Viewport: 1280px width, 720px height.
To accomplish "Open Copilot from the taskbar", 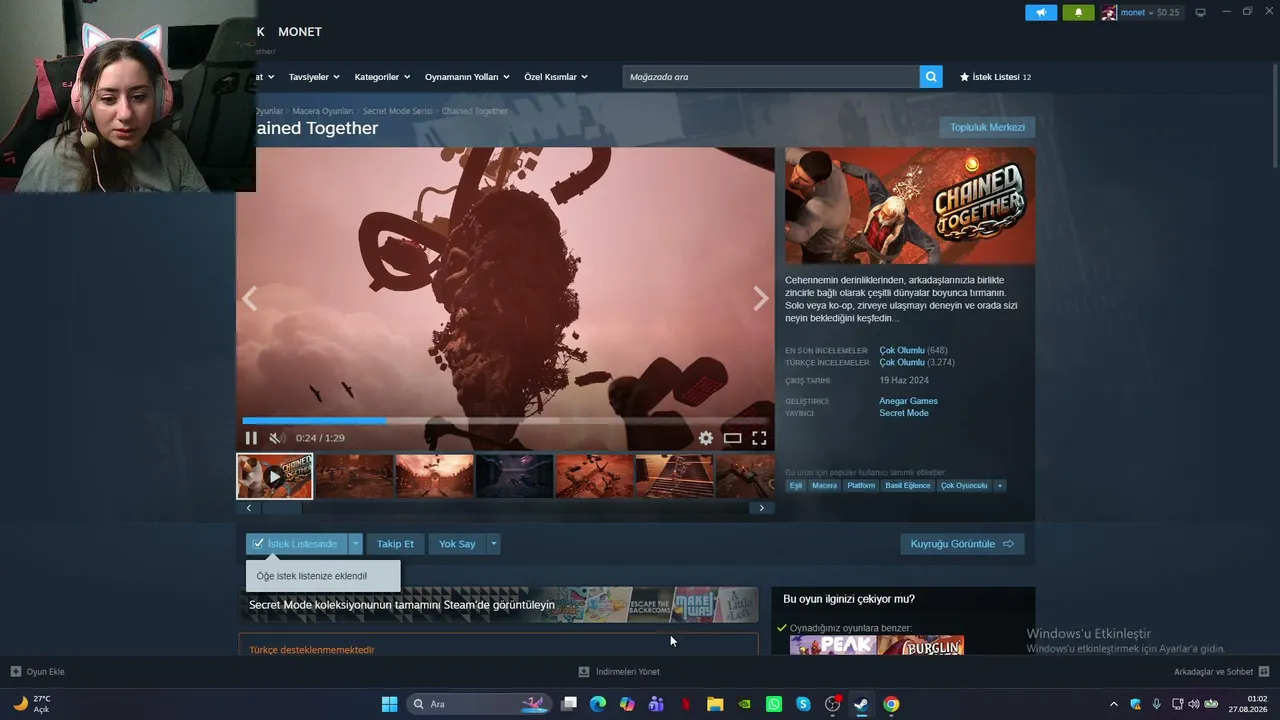I will pyautogui.click(x=627, y=704).
